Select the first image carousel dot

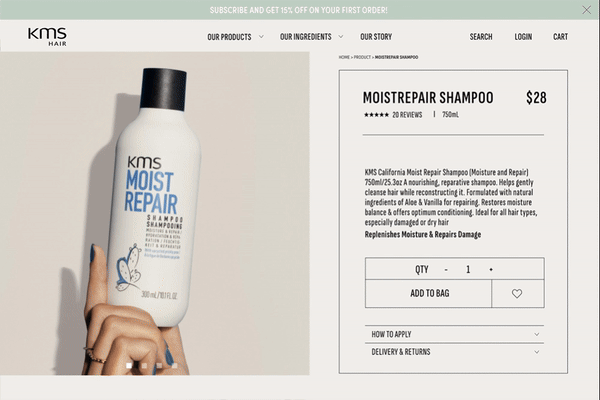click(129, 366)
